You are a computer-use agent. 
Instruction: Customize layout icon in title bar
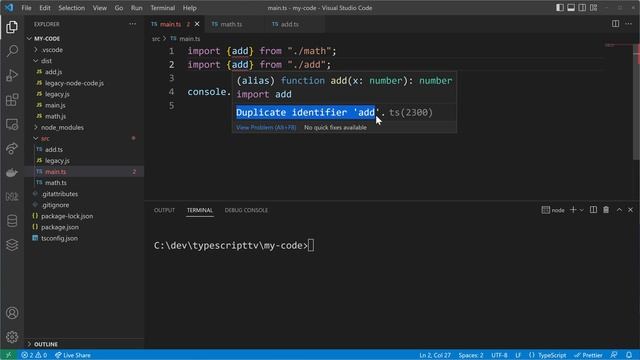click(x=593, y=8)
